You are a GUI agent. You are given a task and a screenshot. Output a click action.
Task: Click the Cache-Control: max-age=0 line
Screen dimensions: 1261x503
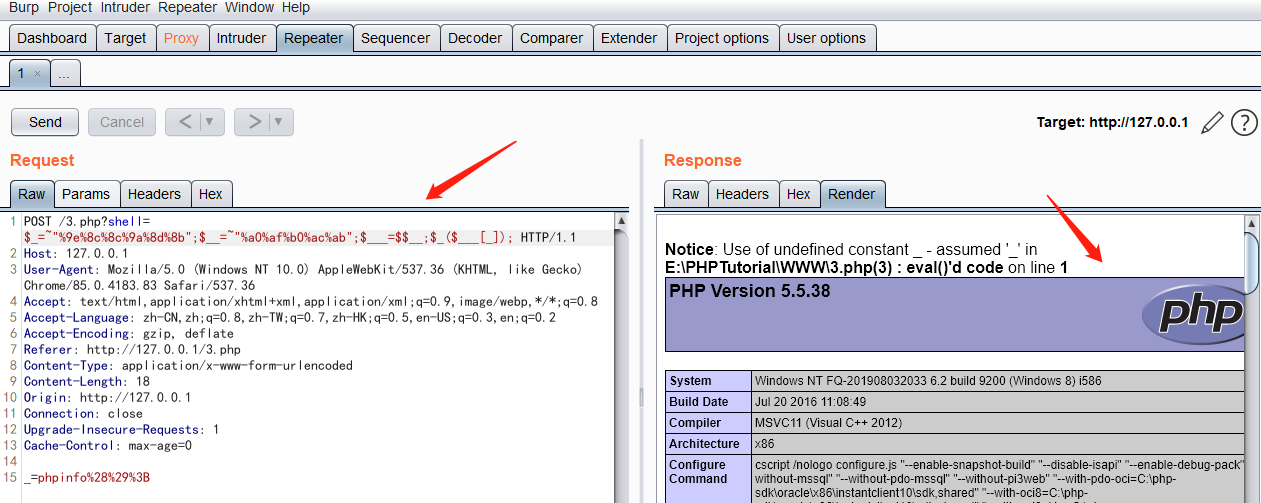pyautogui.click(x=107, y=446)
